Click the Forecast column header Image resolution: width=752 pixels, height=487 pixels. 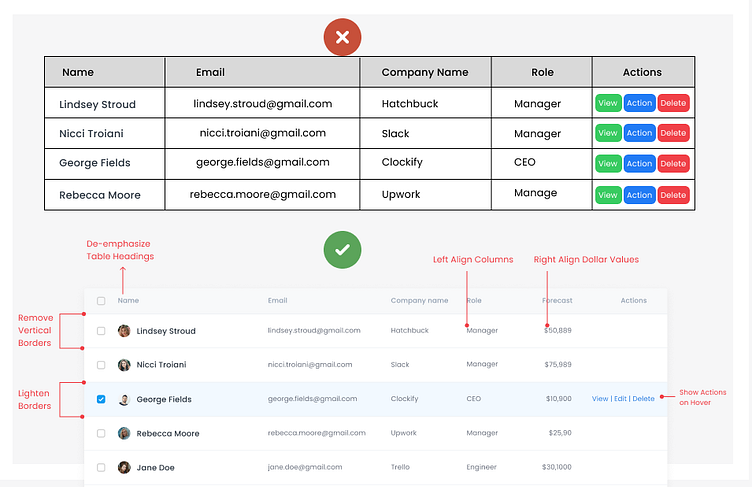point(557,300)
